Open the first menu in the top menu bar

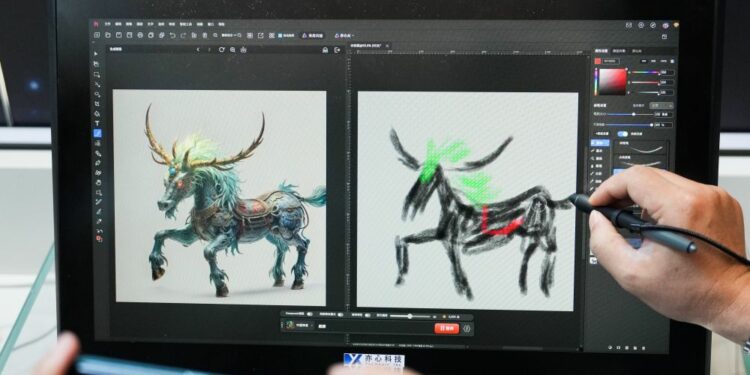tap(108, 24)
